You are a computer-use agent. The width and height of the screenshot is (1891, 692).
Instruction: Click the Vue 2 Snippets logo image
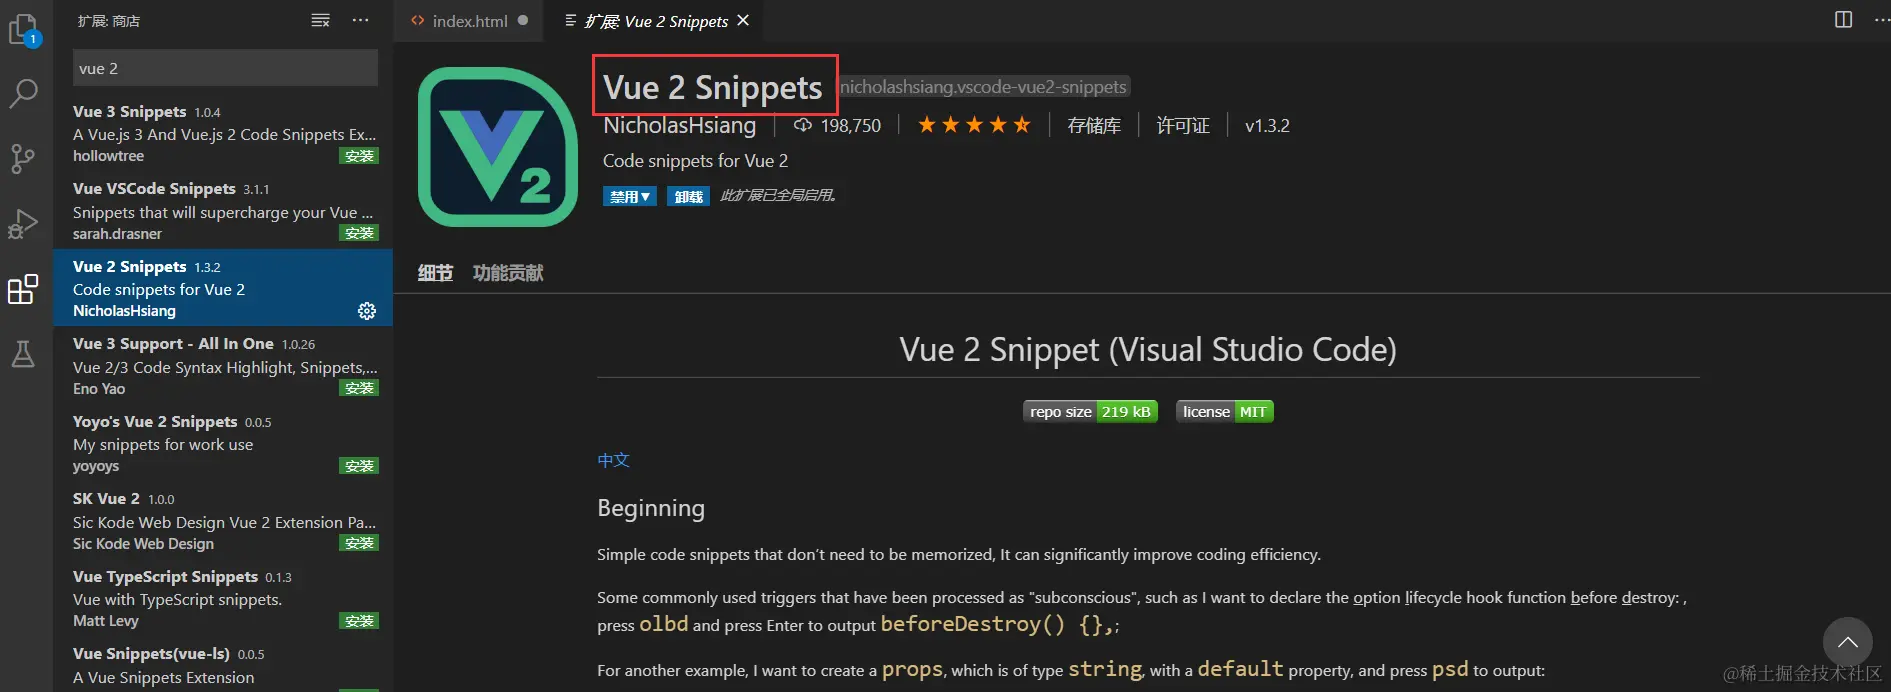pos(497,147)
